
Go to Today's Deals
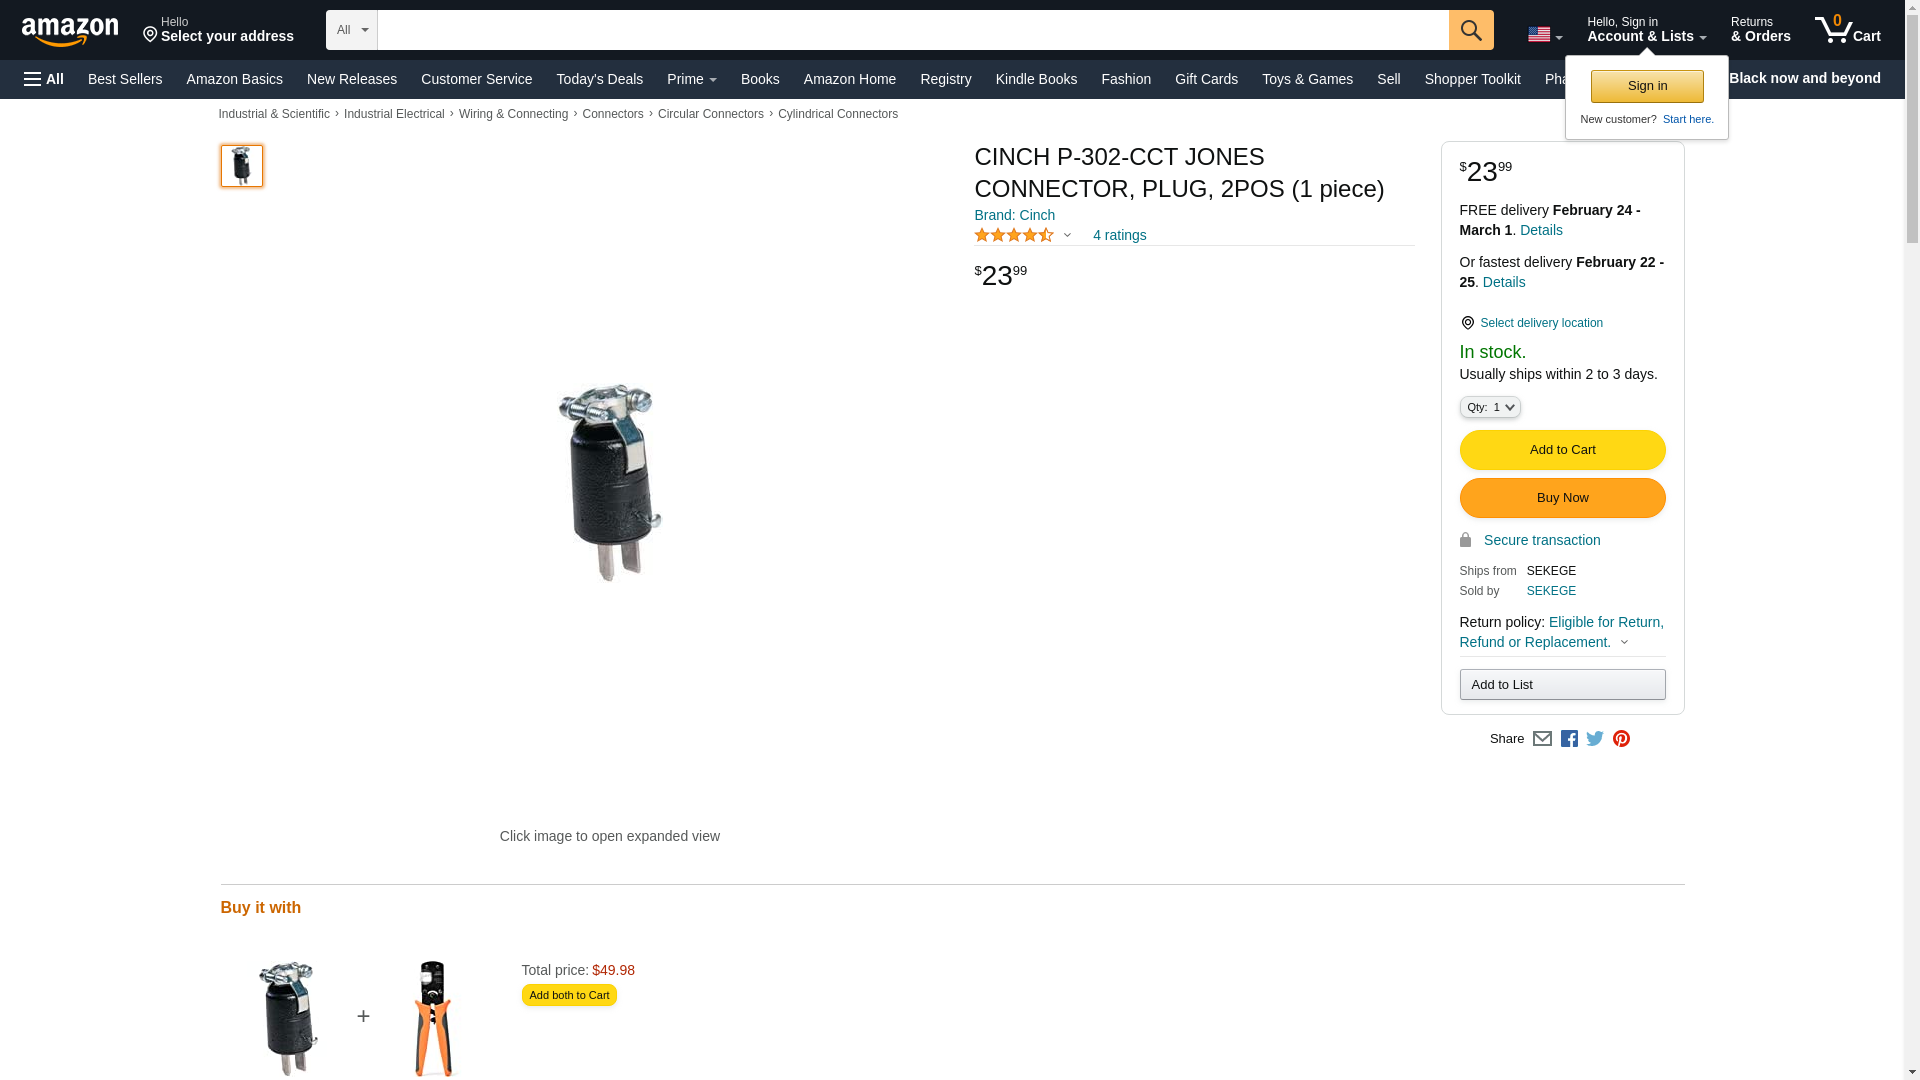pos(600,79)
